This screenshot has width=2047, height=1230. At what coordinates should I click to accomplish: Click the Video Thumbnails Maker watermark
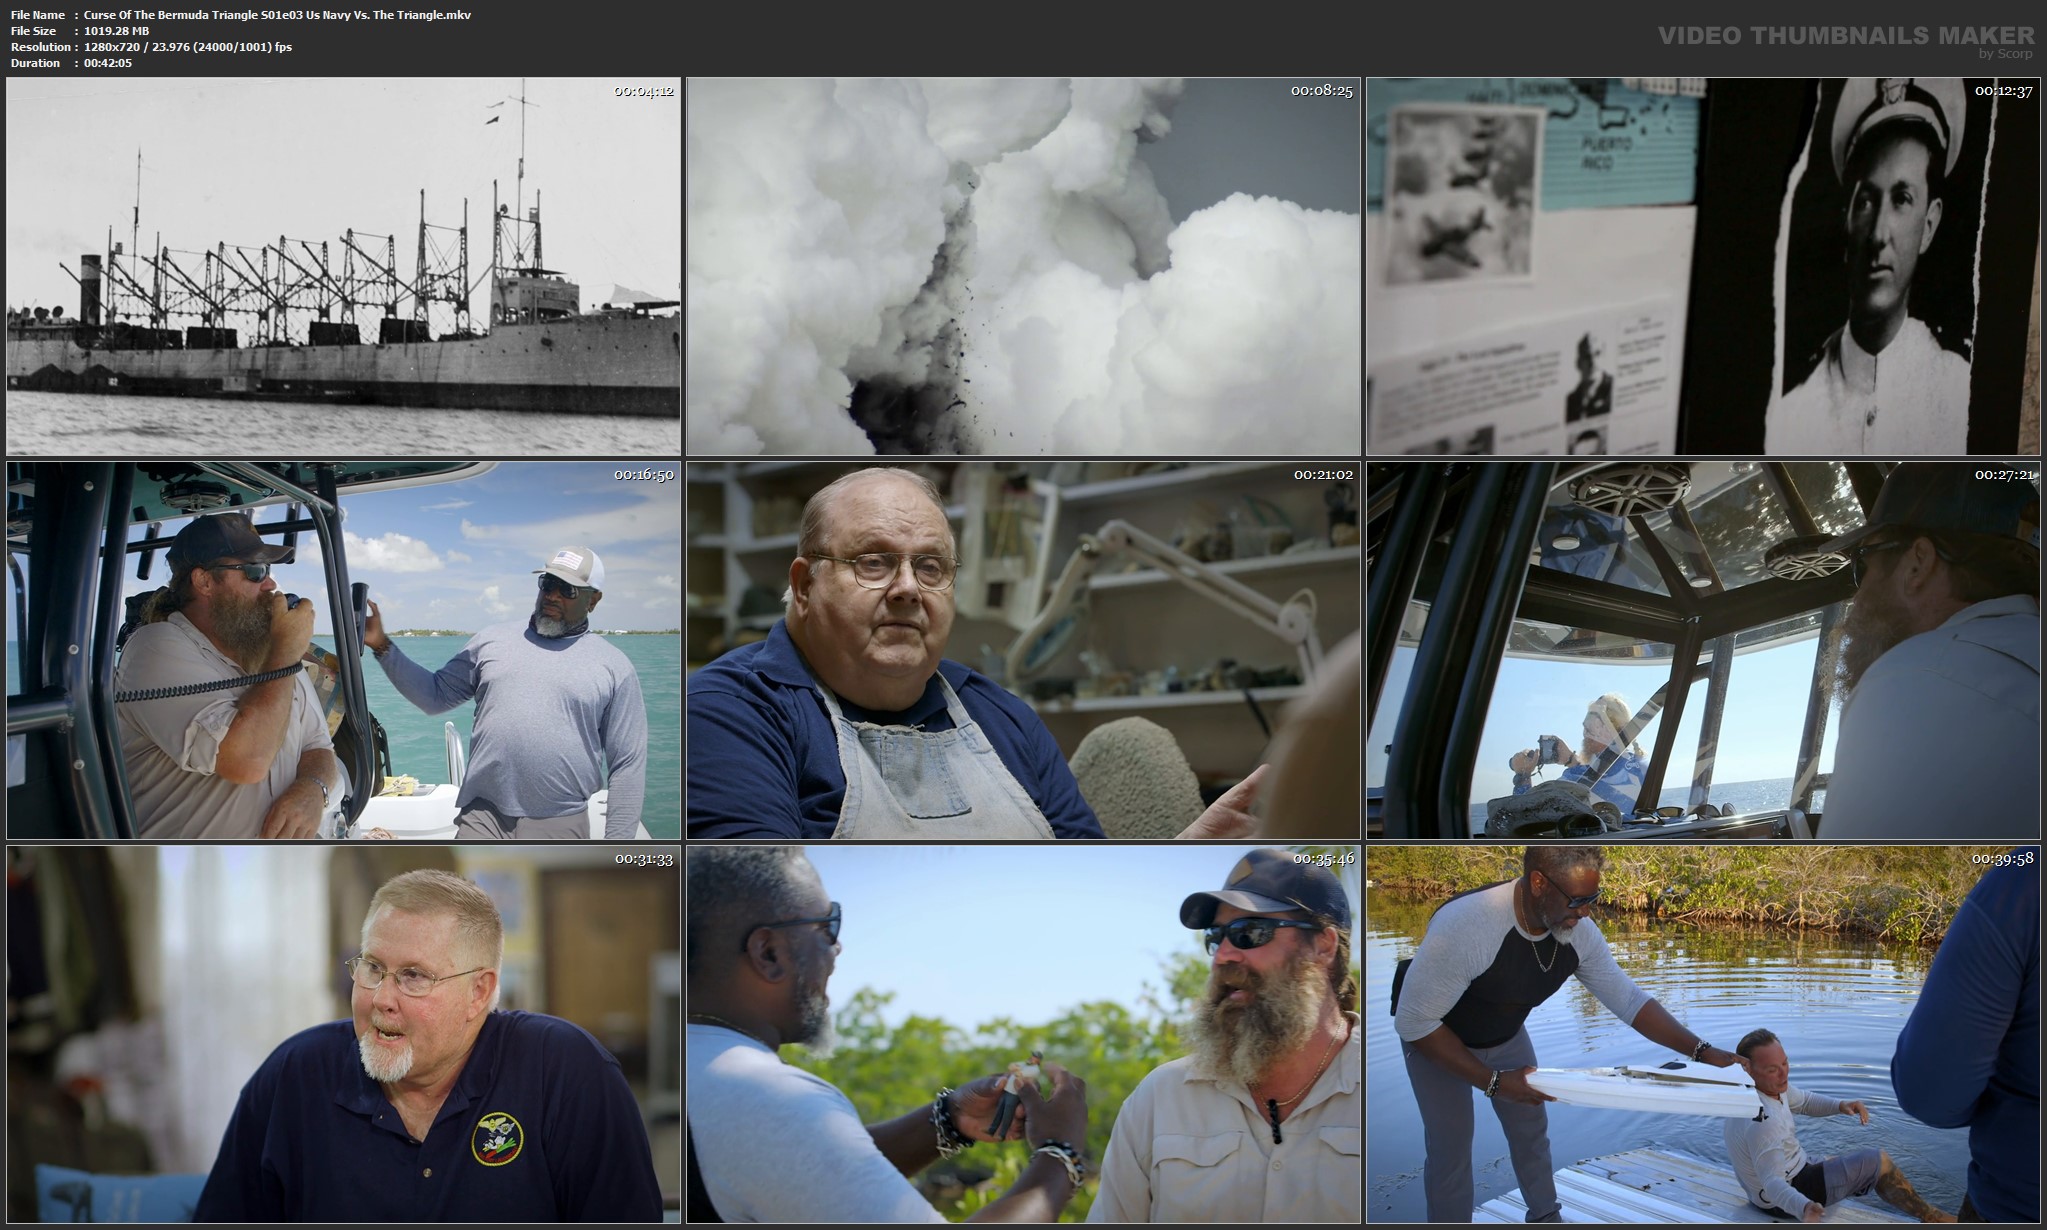[x=1845, y=35]
